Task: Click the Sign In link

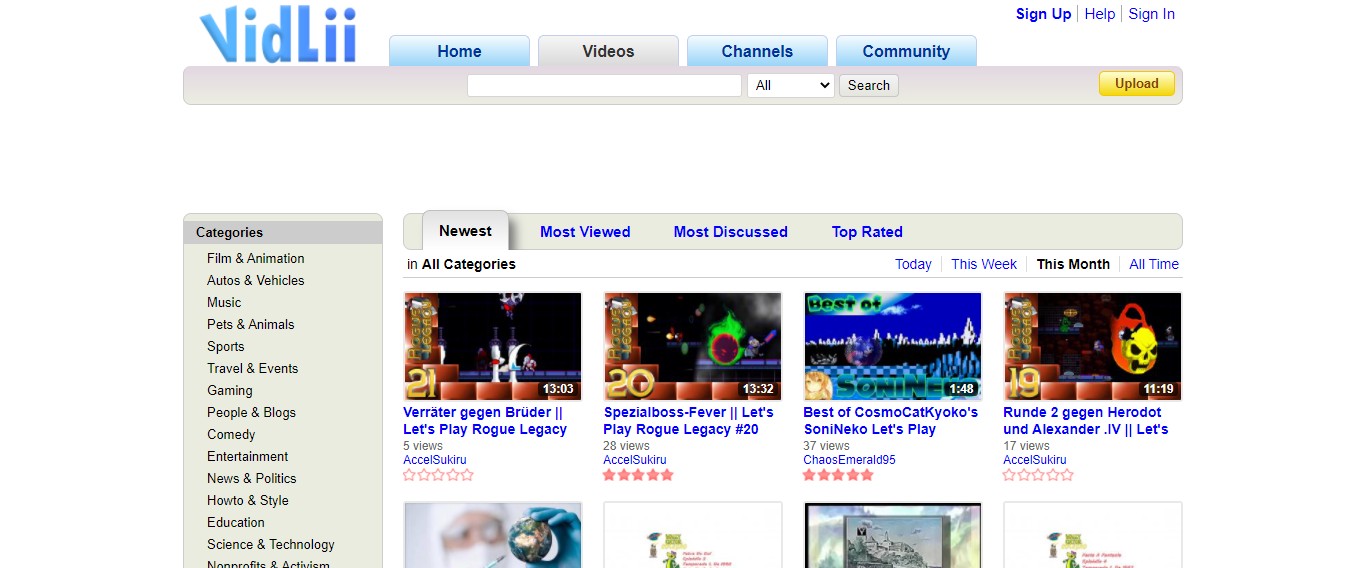Action: pos(1152,14)
